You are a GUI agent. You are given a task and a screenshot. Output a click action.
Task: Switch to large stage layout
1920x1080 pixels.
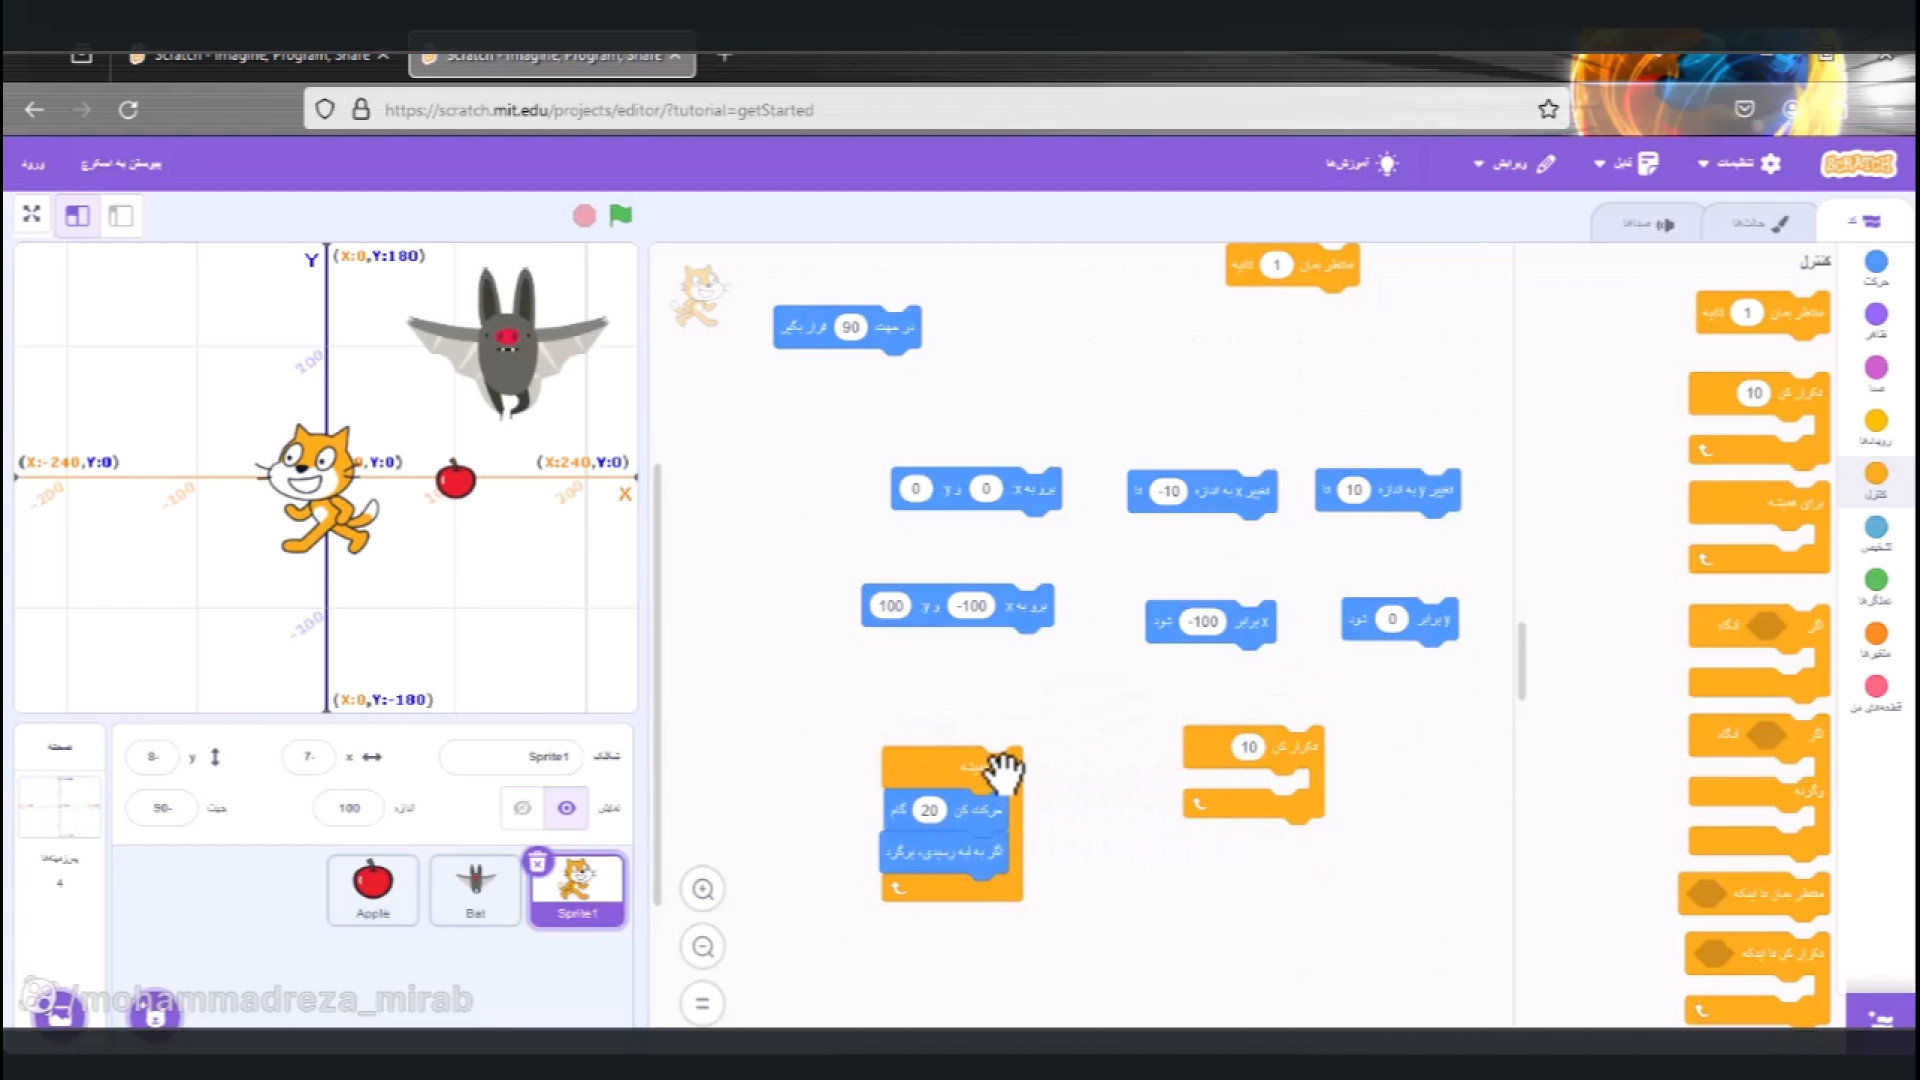(77, 216)
